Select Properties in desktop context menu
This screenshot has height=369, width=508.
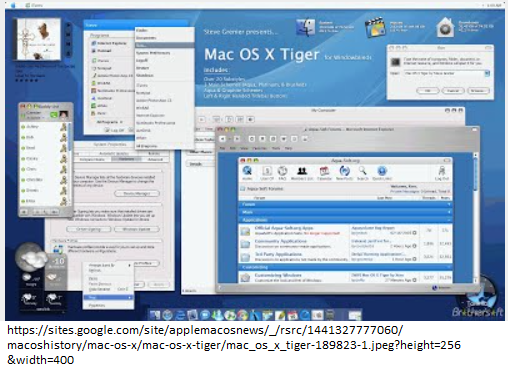coord(97,305)
